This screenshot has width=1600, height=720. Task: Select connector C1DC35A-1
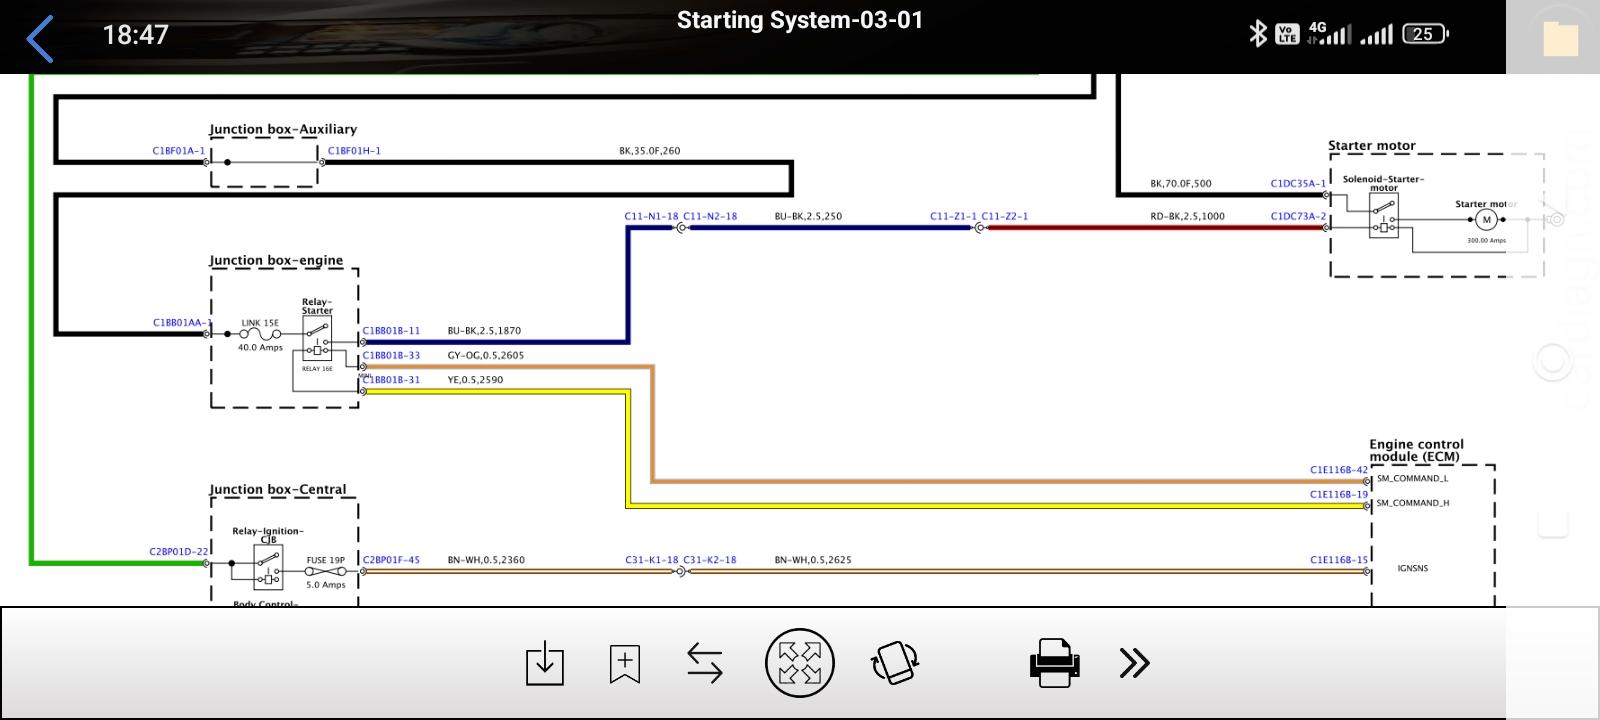(1298, 184)
